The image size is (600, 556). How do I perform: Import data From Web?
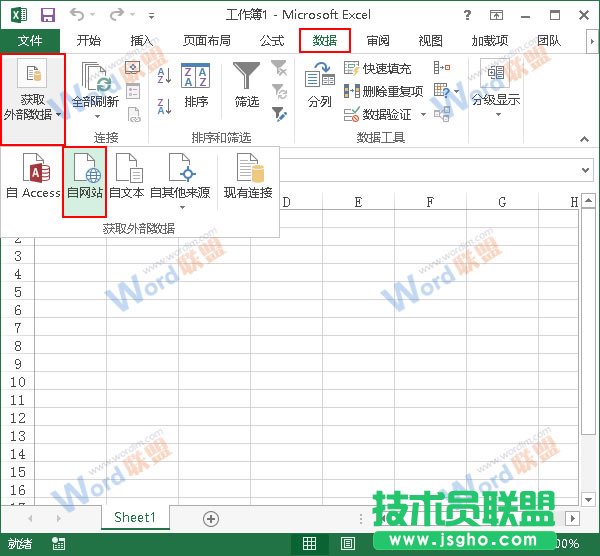coord(85,181)
